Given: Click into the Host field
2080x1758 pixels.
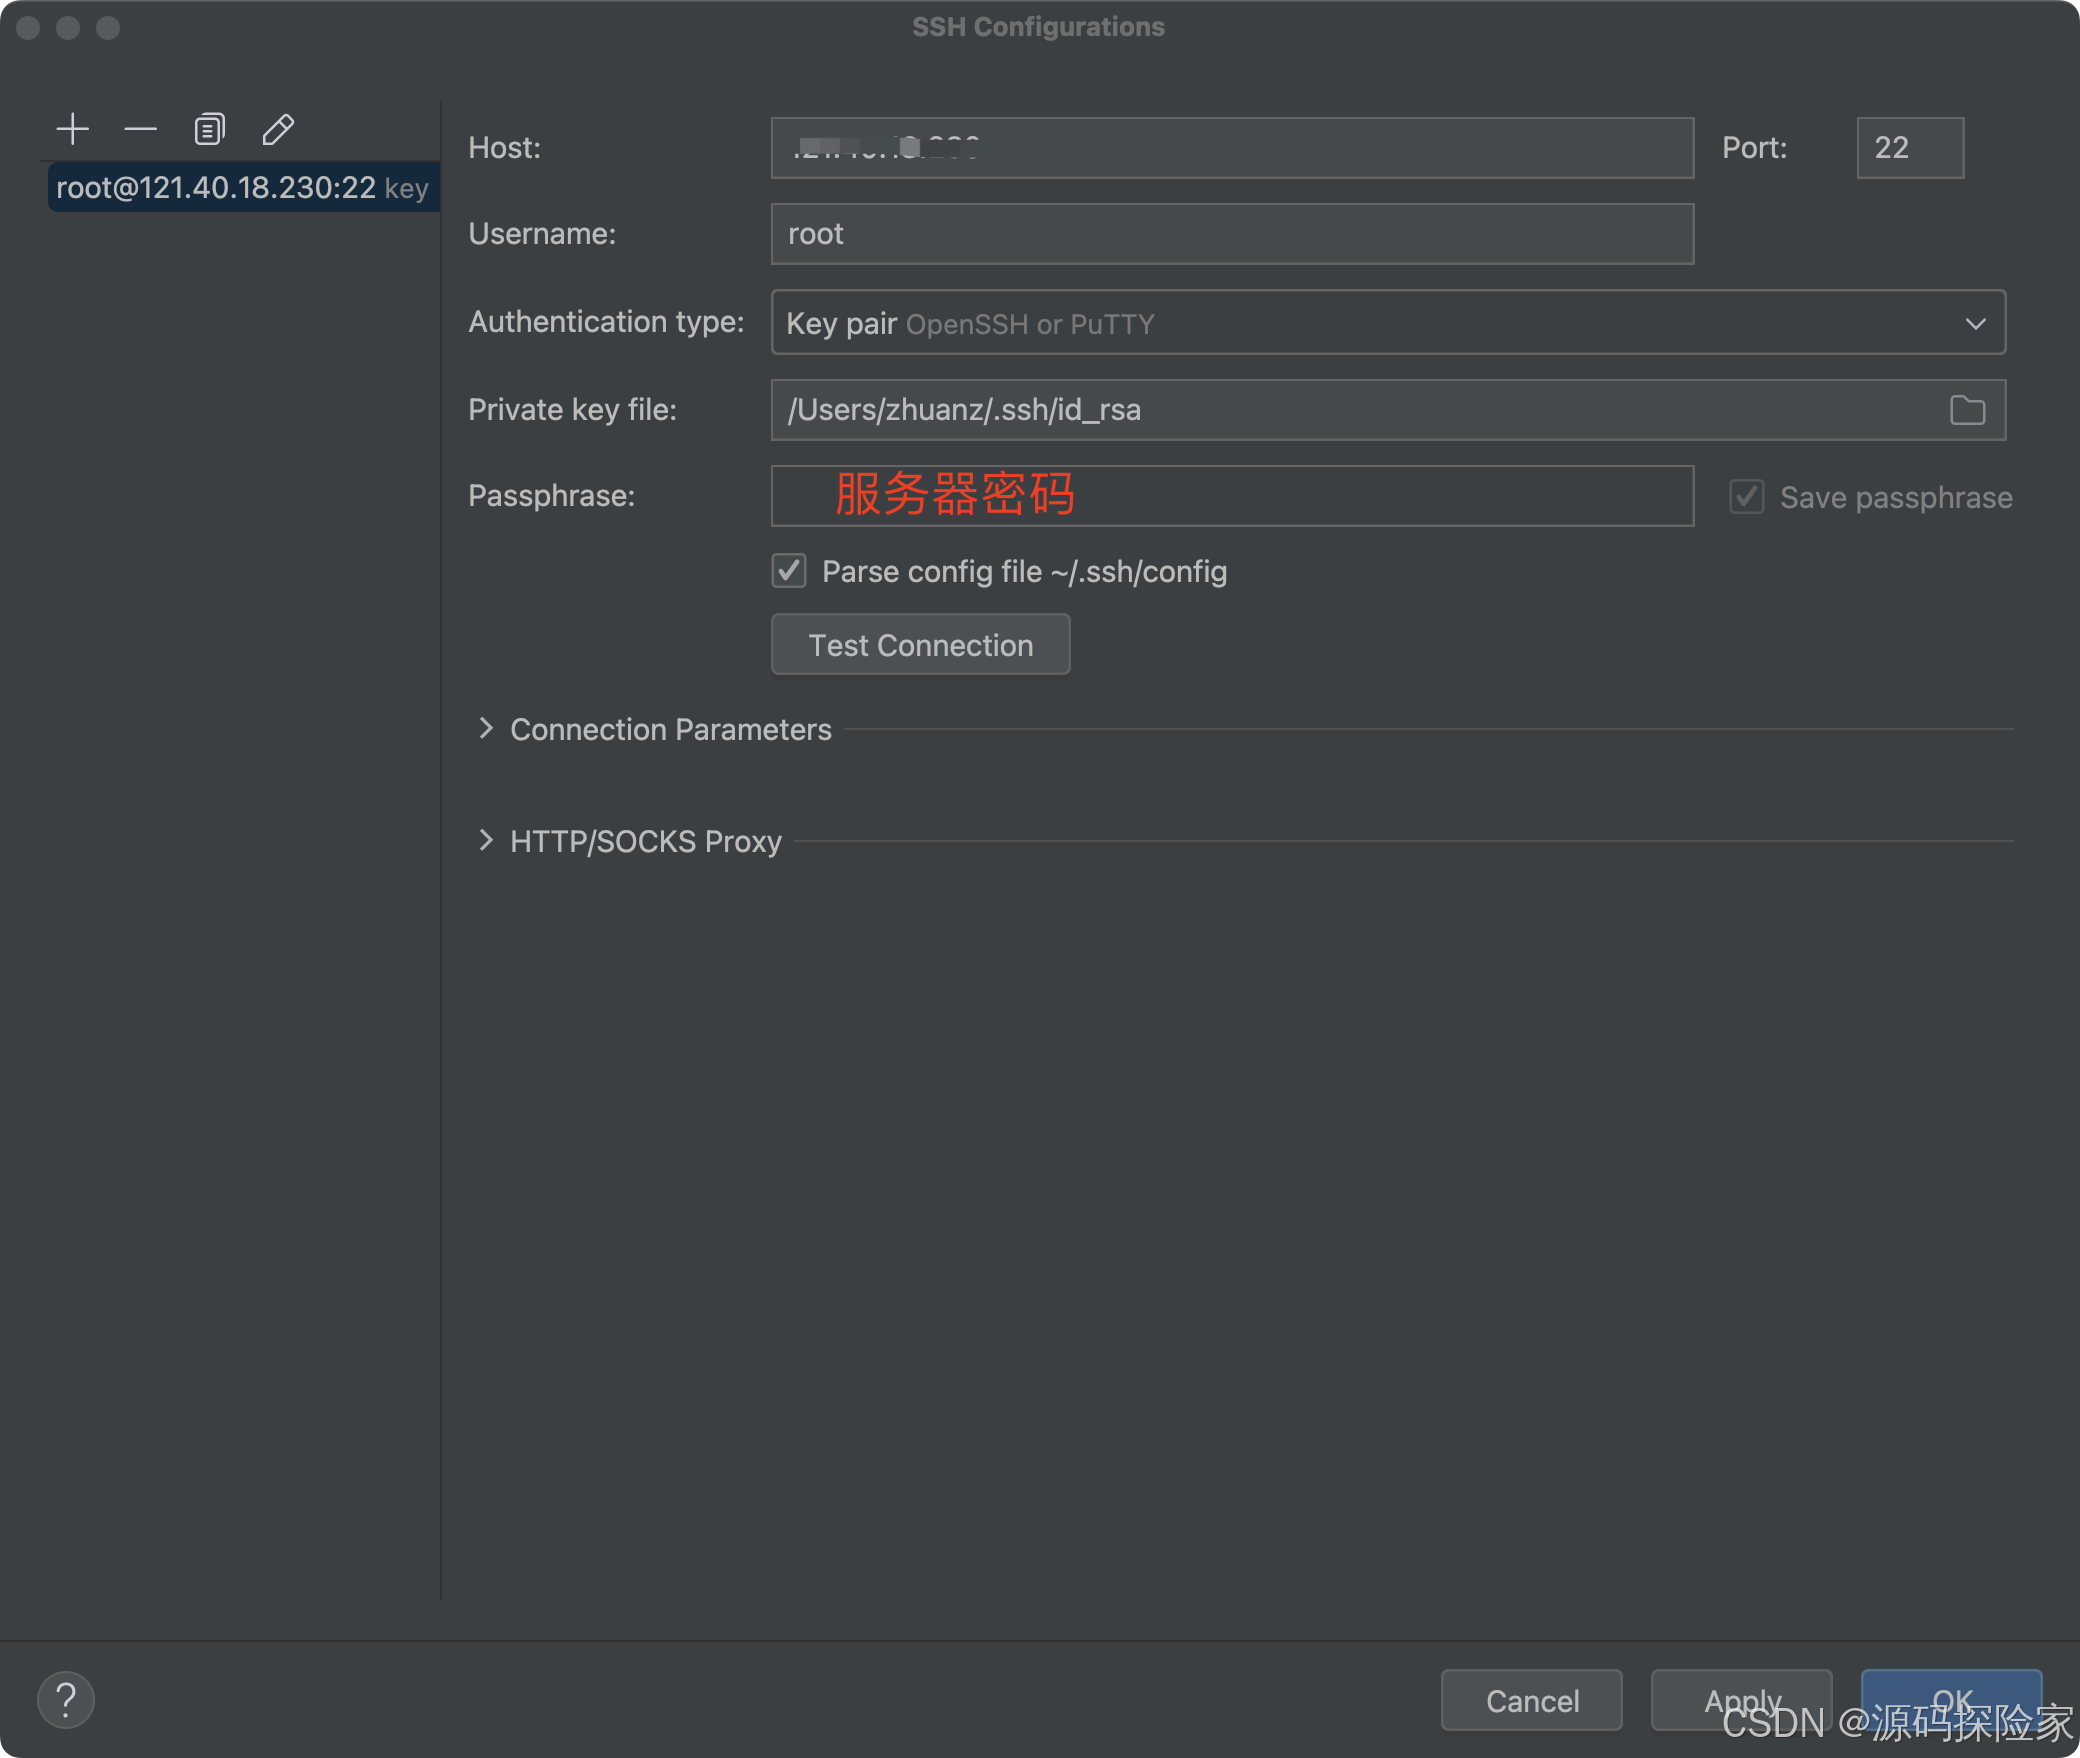Looking at the screenshot, I should click(x=1230, y=147).
